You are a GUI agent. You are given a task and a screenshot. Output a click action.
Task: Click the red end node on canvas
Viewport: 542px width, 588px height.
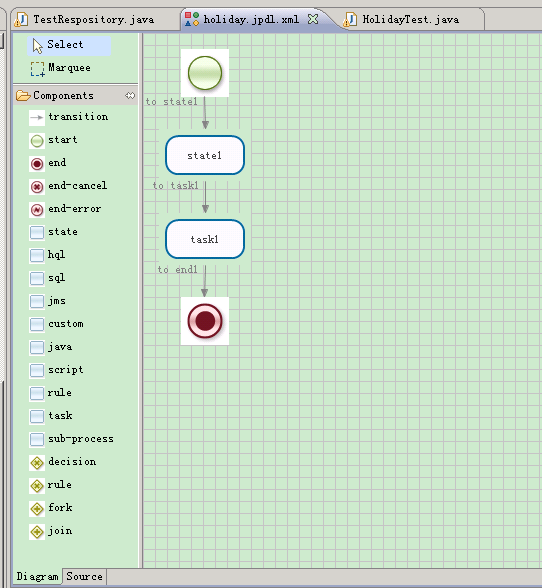[x=205, y=321]
